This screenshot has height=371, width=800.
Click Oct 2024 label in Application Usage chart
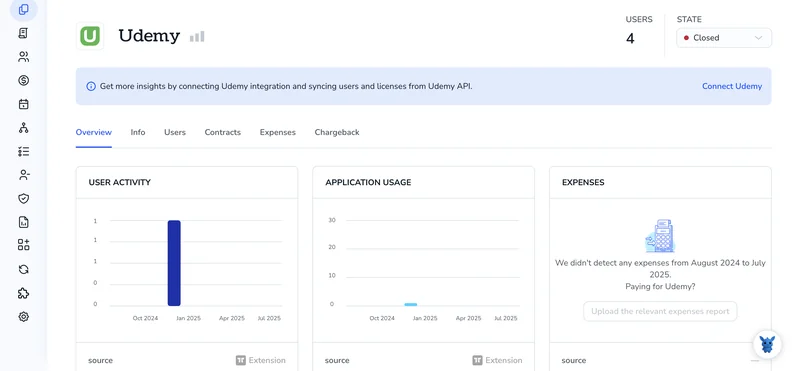click(x=382, y=318)
